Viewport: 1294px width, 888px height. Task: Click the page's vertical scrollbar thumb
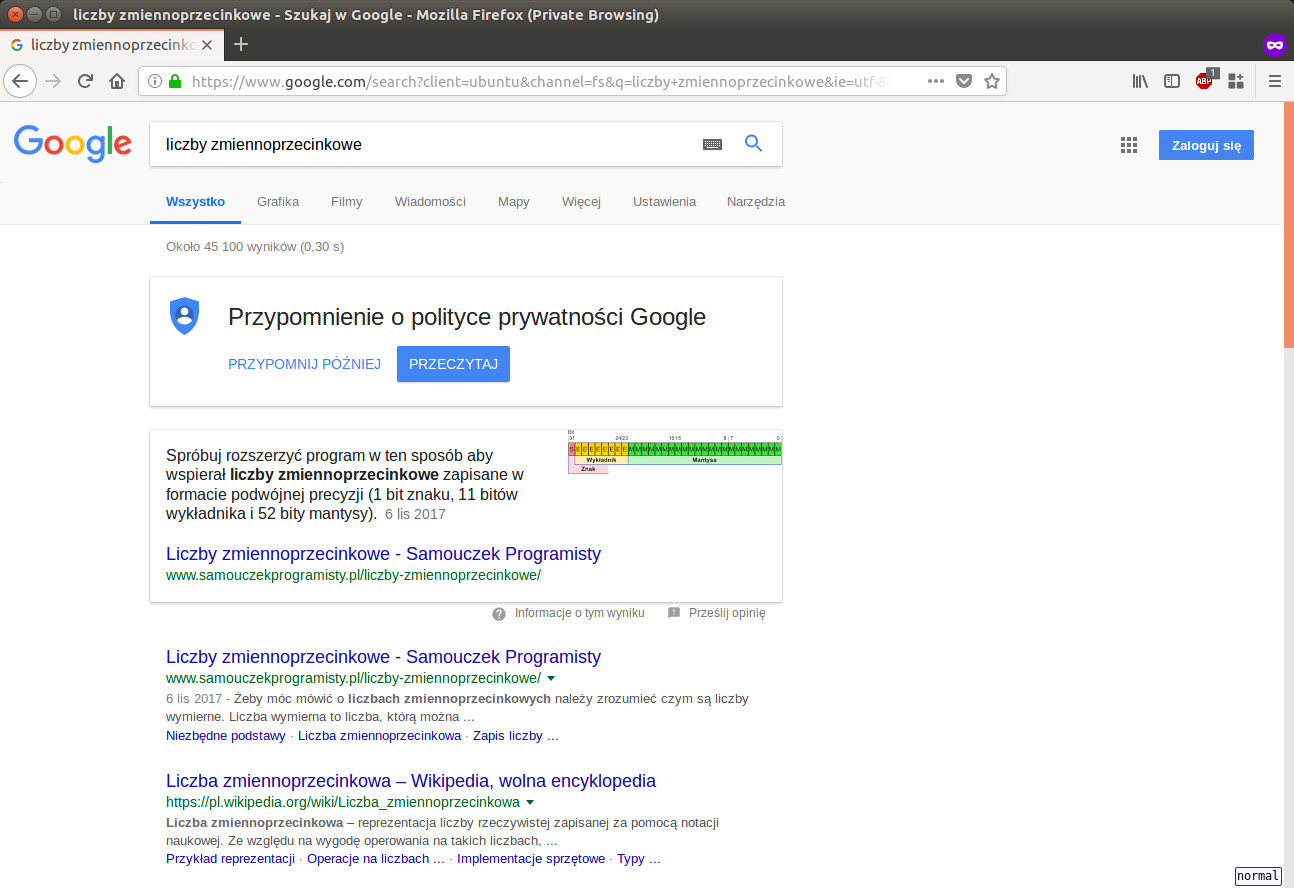tap(1289, 224)
